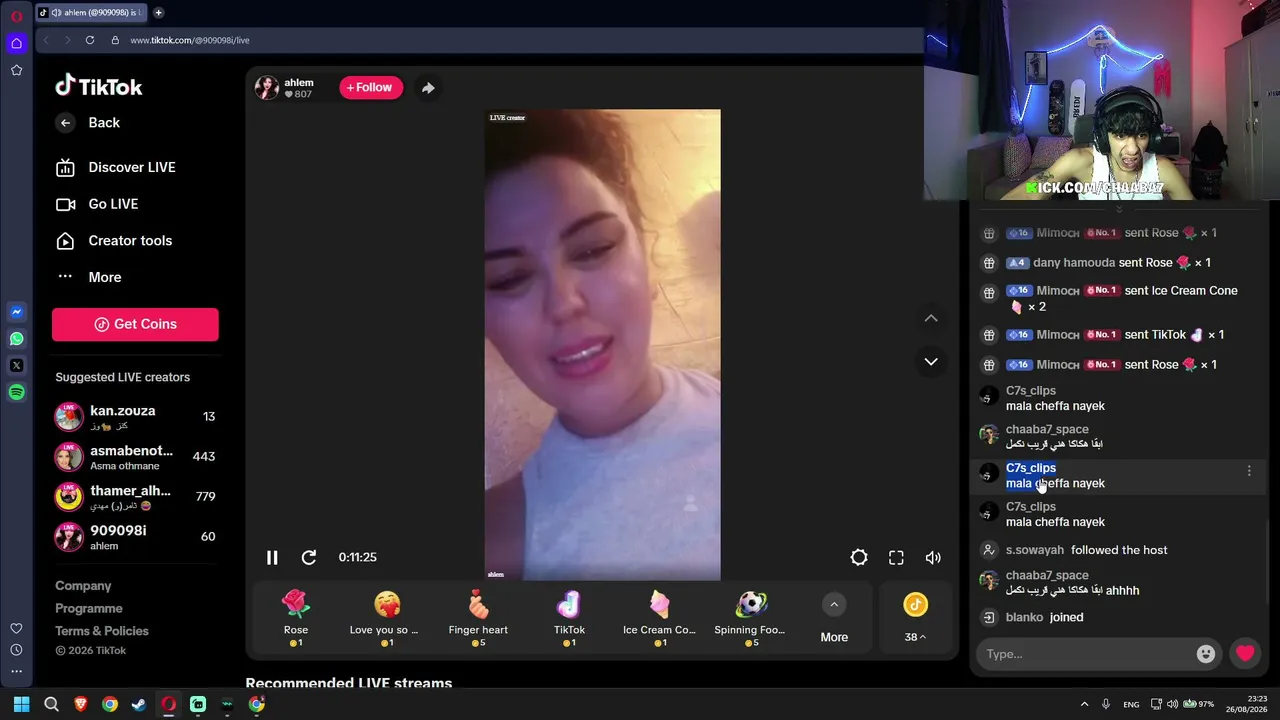Share the live stream with the arrow icon
The width and height of the screenshot is (1280, 720).
tap(428, 88)
